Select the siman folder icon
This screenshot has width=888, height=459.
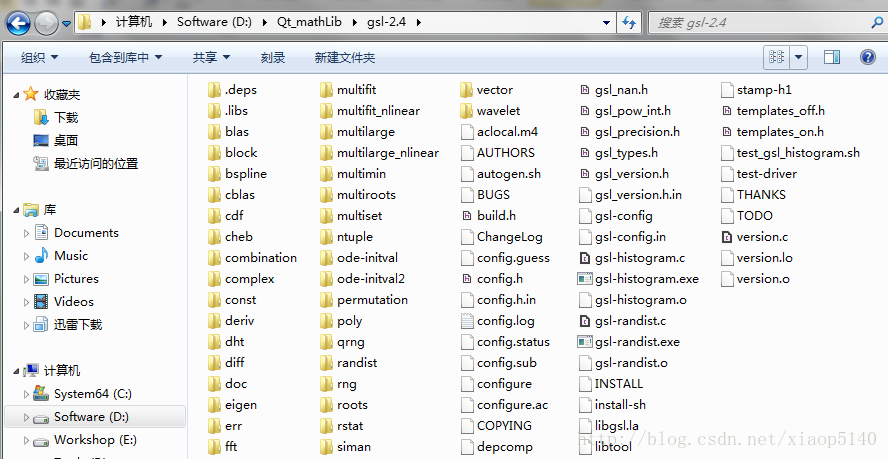tap(326, 447)
